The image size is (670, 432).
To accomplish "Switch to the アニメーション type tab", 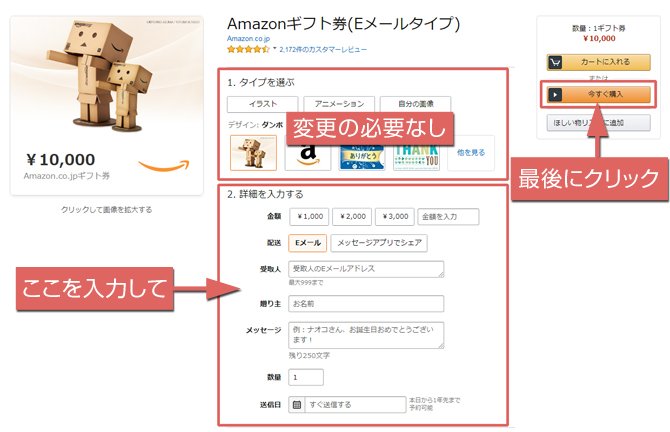I will 339,104.
